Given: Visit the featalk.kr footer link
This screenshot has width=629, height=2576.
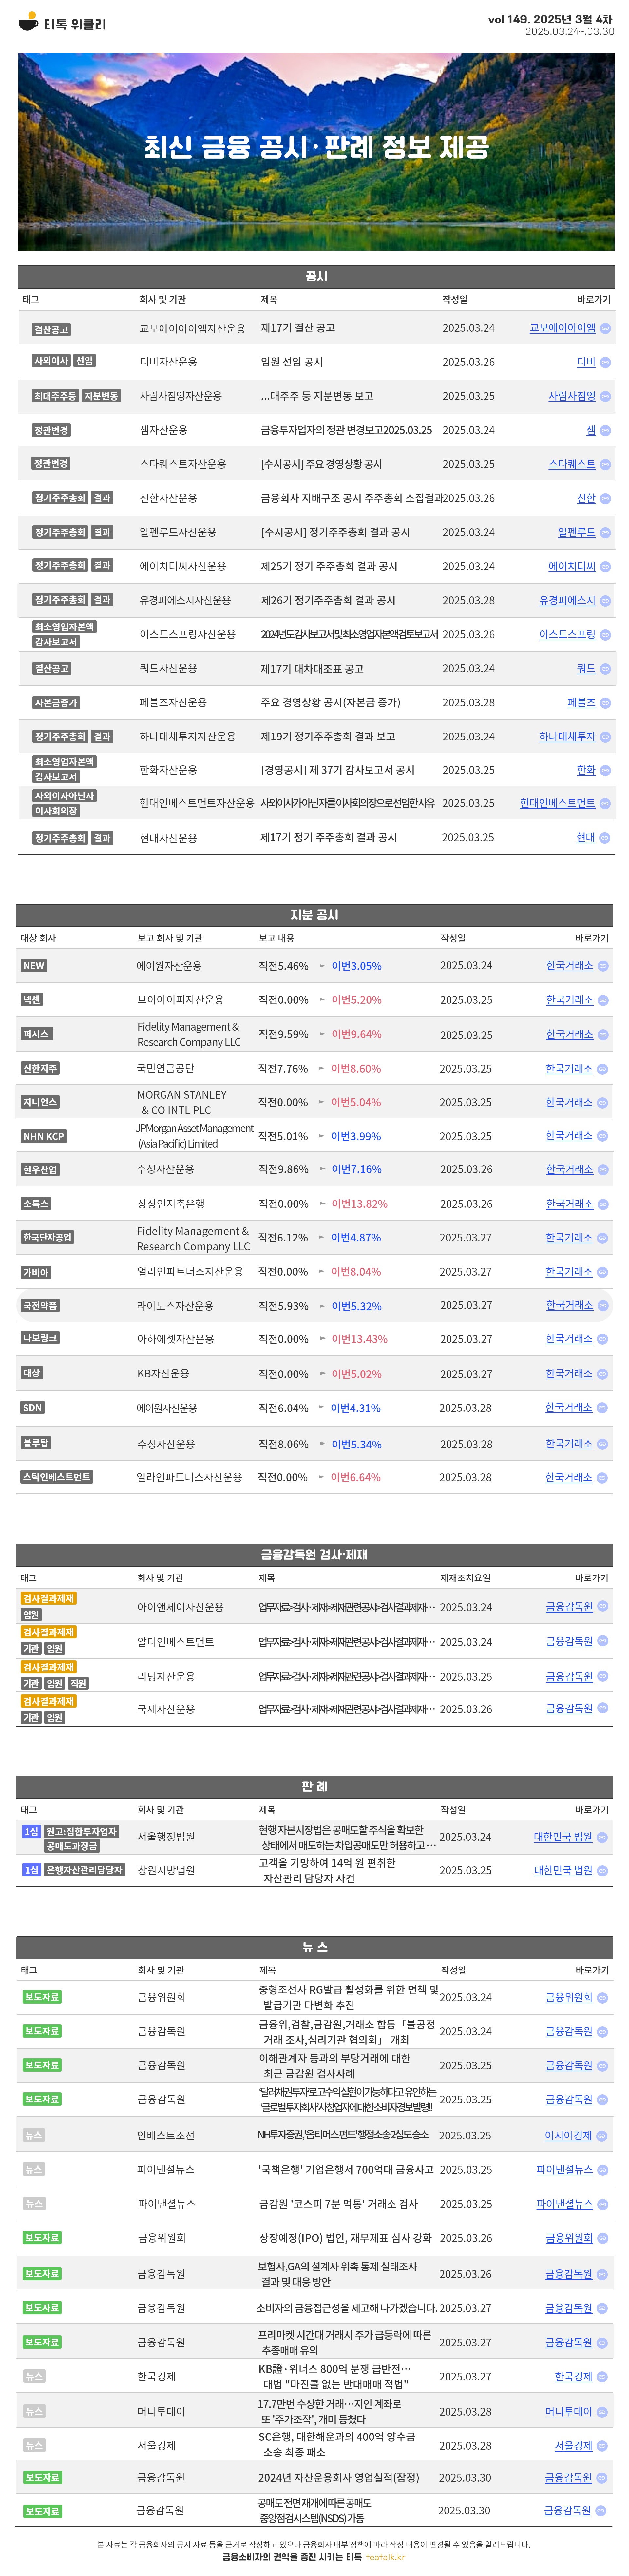Looking at the screenshot, I should click(386, 2557).
